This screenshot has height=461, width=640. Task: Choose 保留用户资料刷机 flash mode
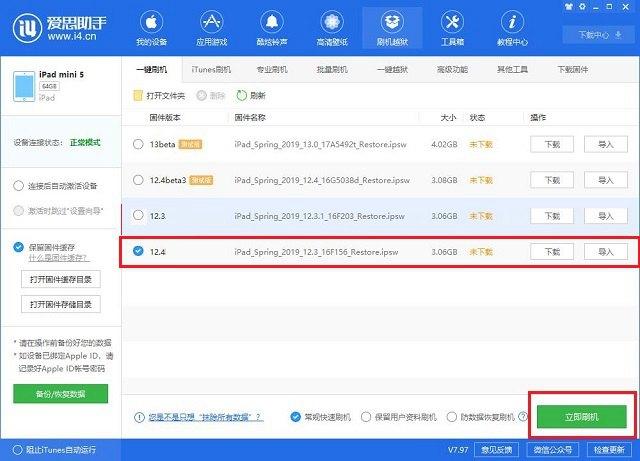tap(366, 417)
